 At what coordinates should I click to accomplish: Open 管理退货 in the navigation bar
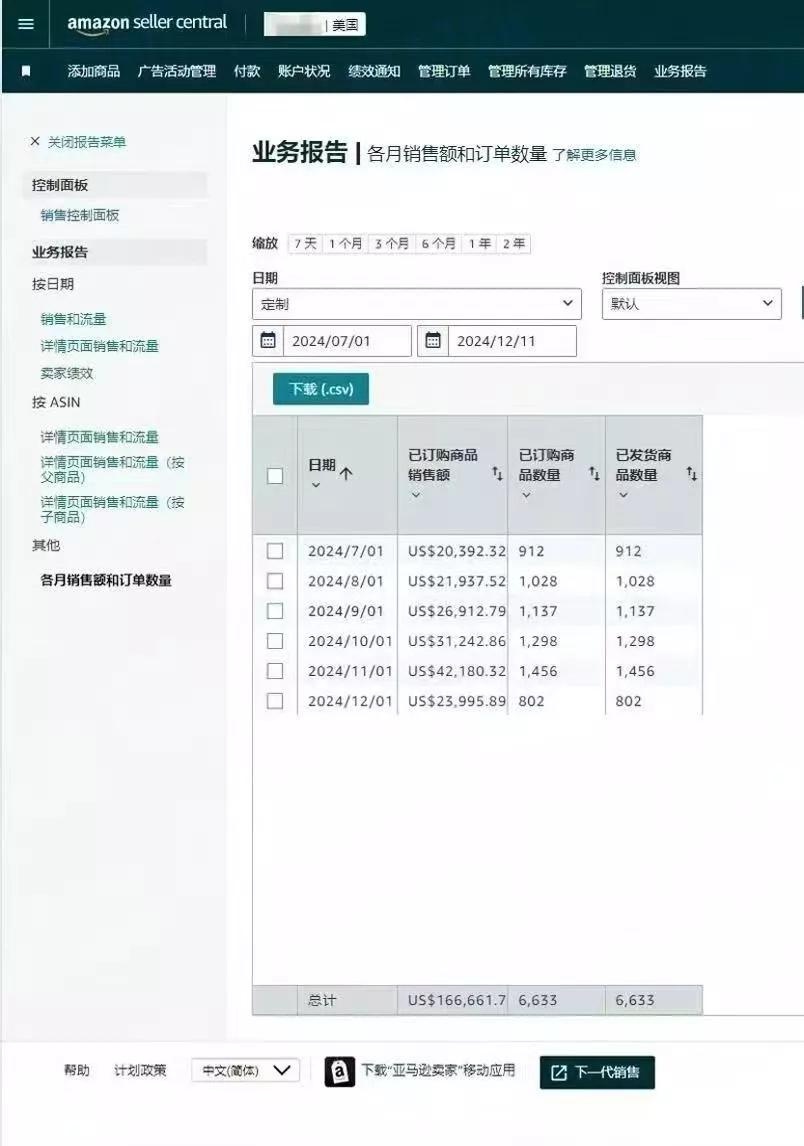(610, 71)
